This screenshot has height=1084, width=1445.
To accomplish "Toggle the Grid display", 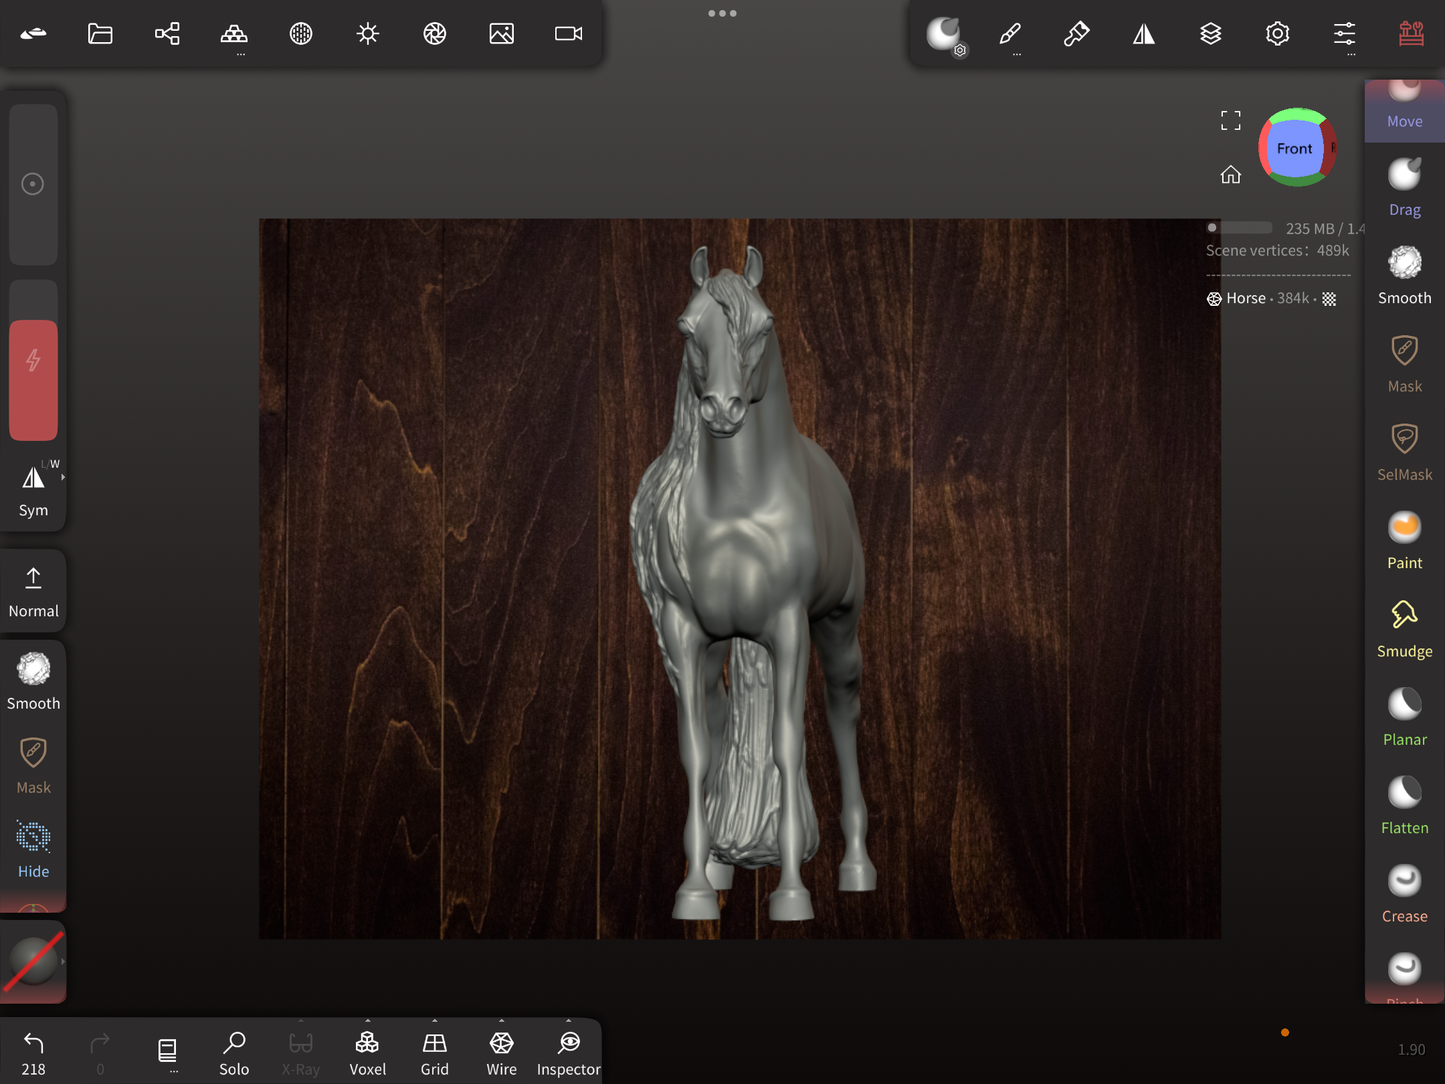I will pyautogui.click(x=434, y=1052).
